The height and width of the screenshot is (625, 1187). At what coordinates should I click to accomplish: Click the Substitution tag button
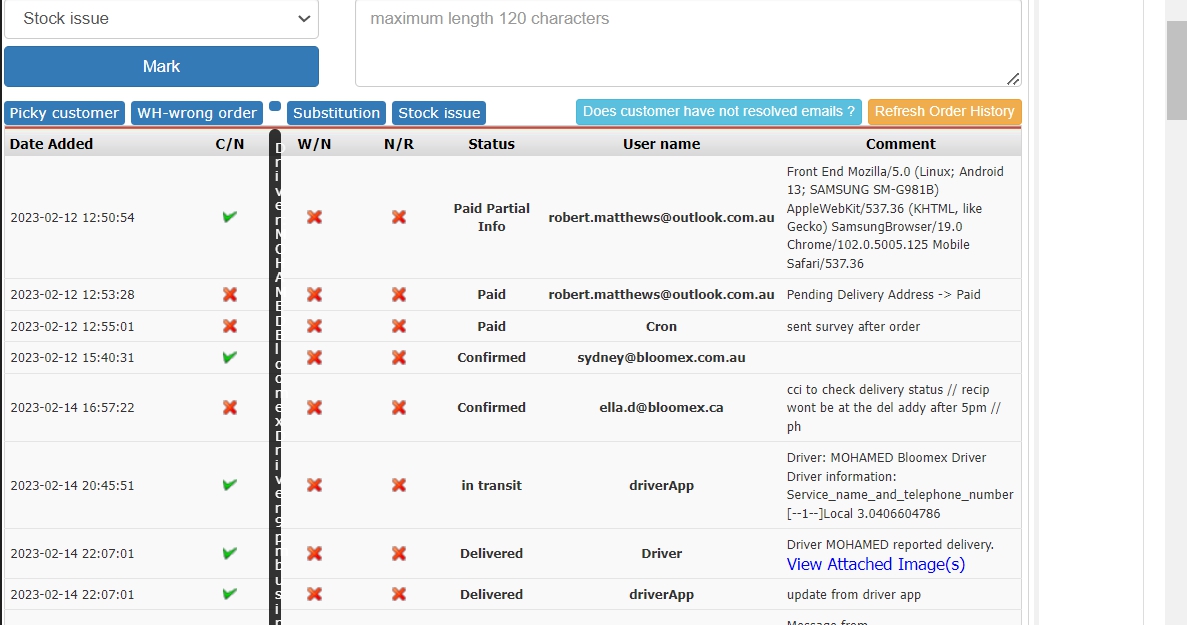(x=336, y=113)
